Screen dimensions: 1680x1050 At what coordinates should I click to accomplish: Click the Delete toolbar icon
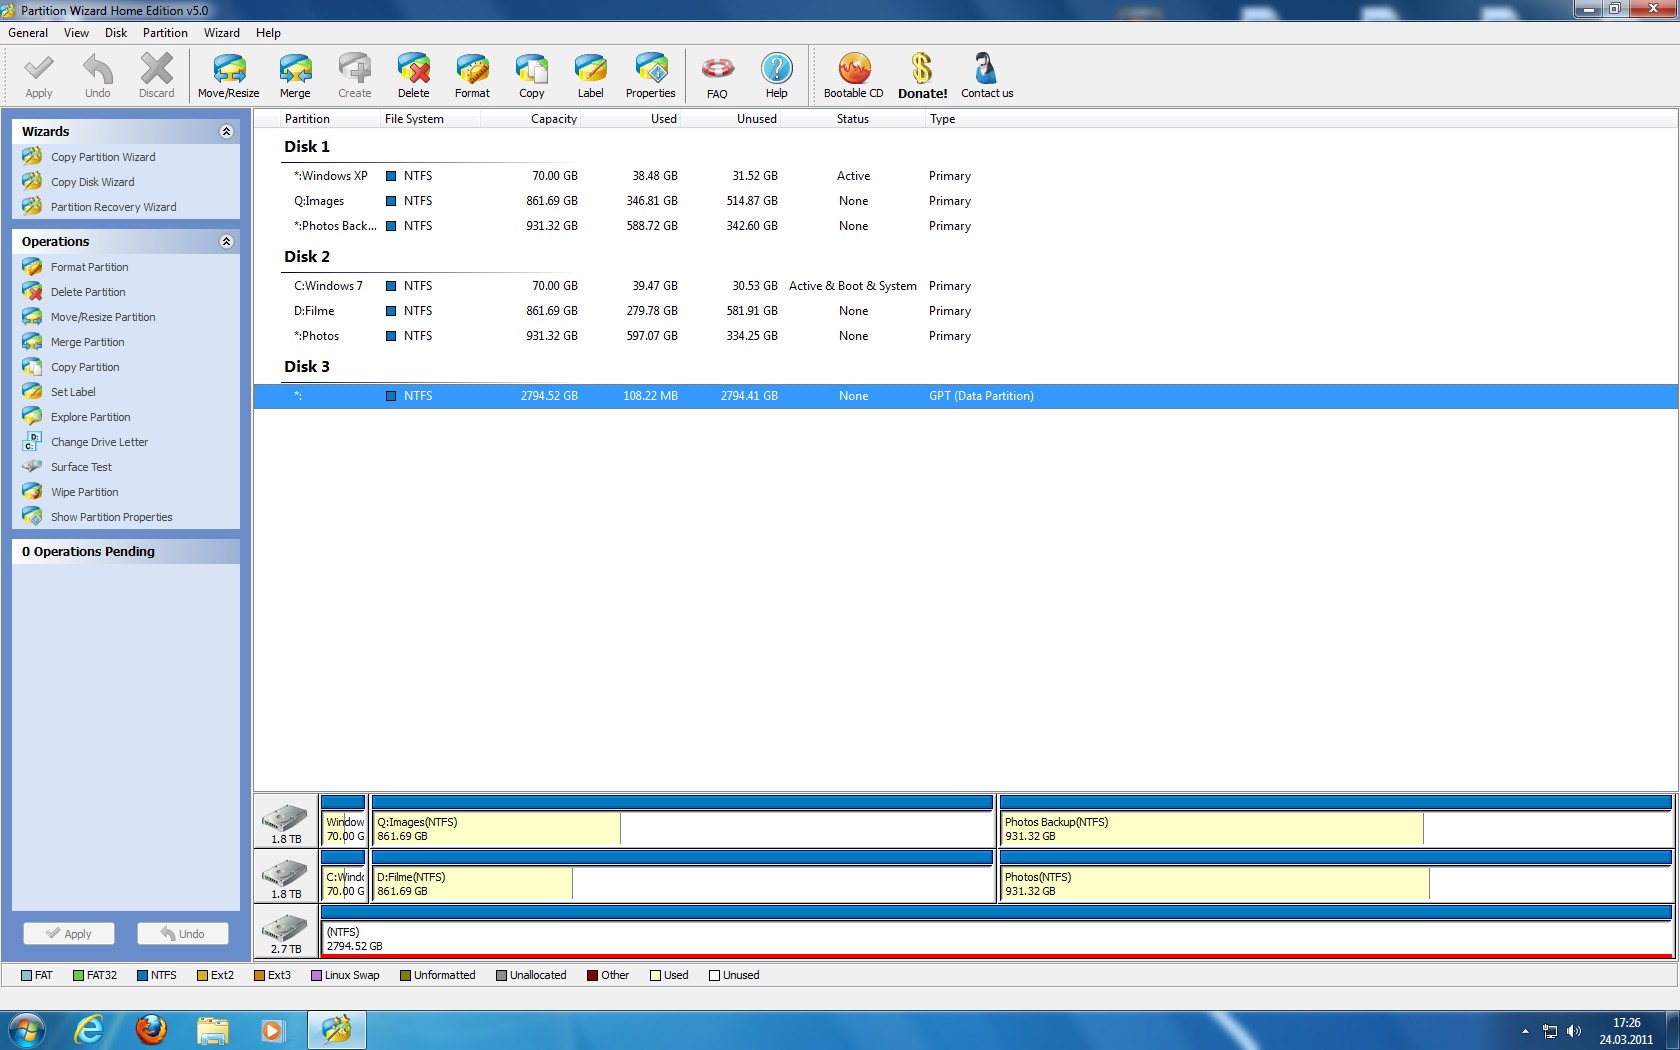point(413,76)
